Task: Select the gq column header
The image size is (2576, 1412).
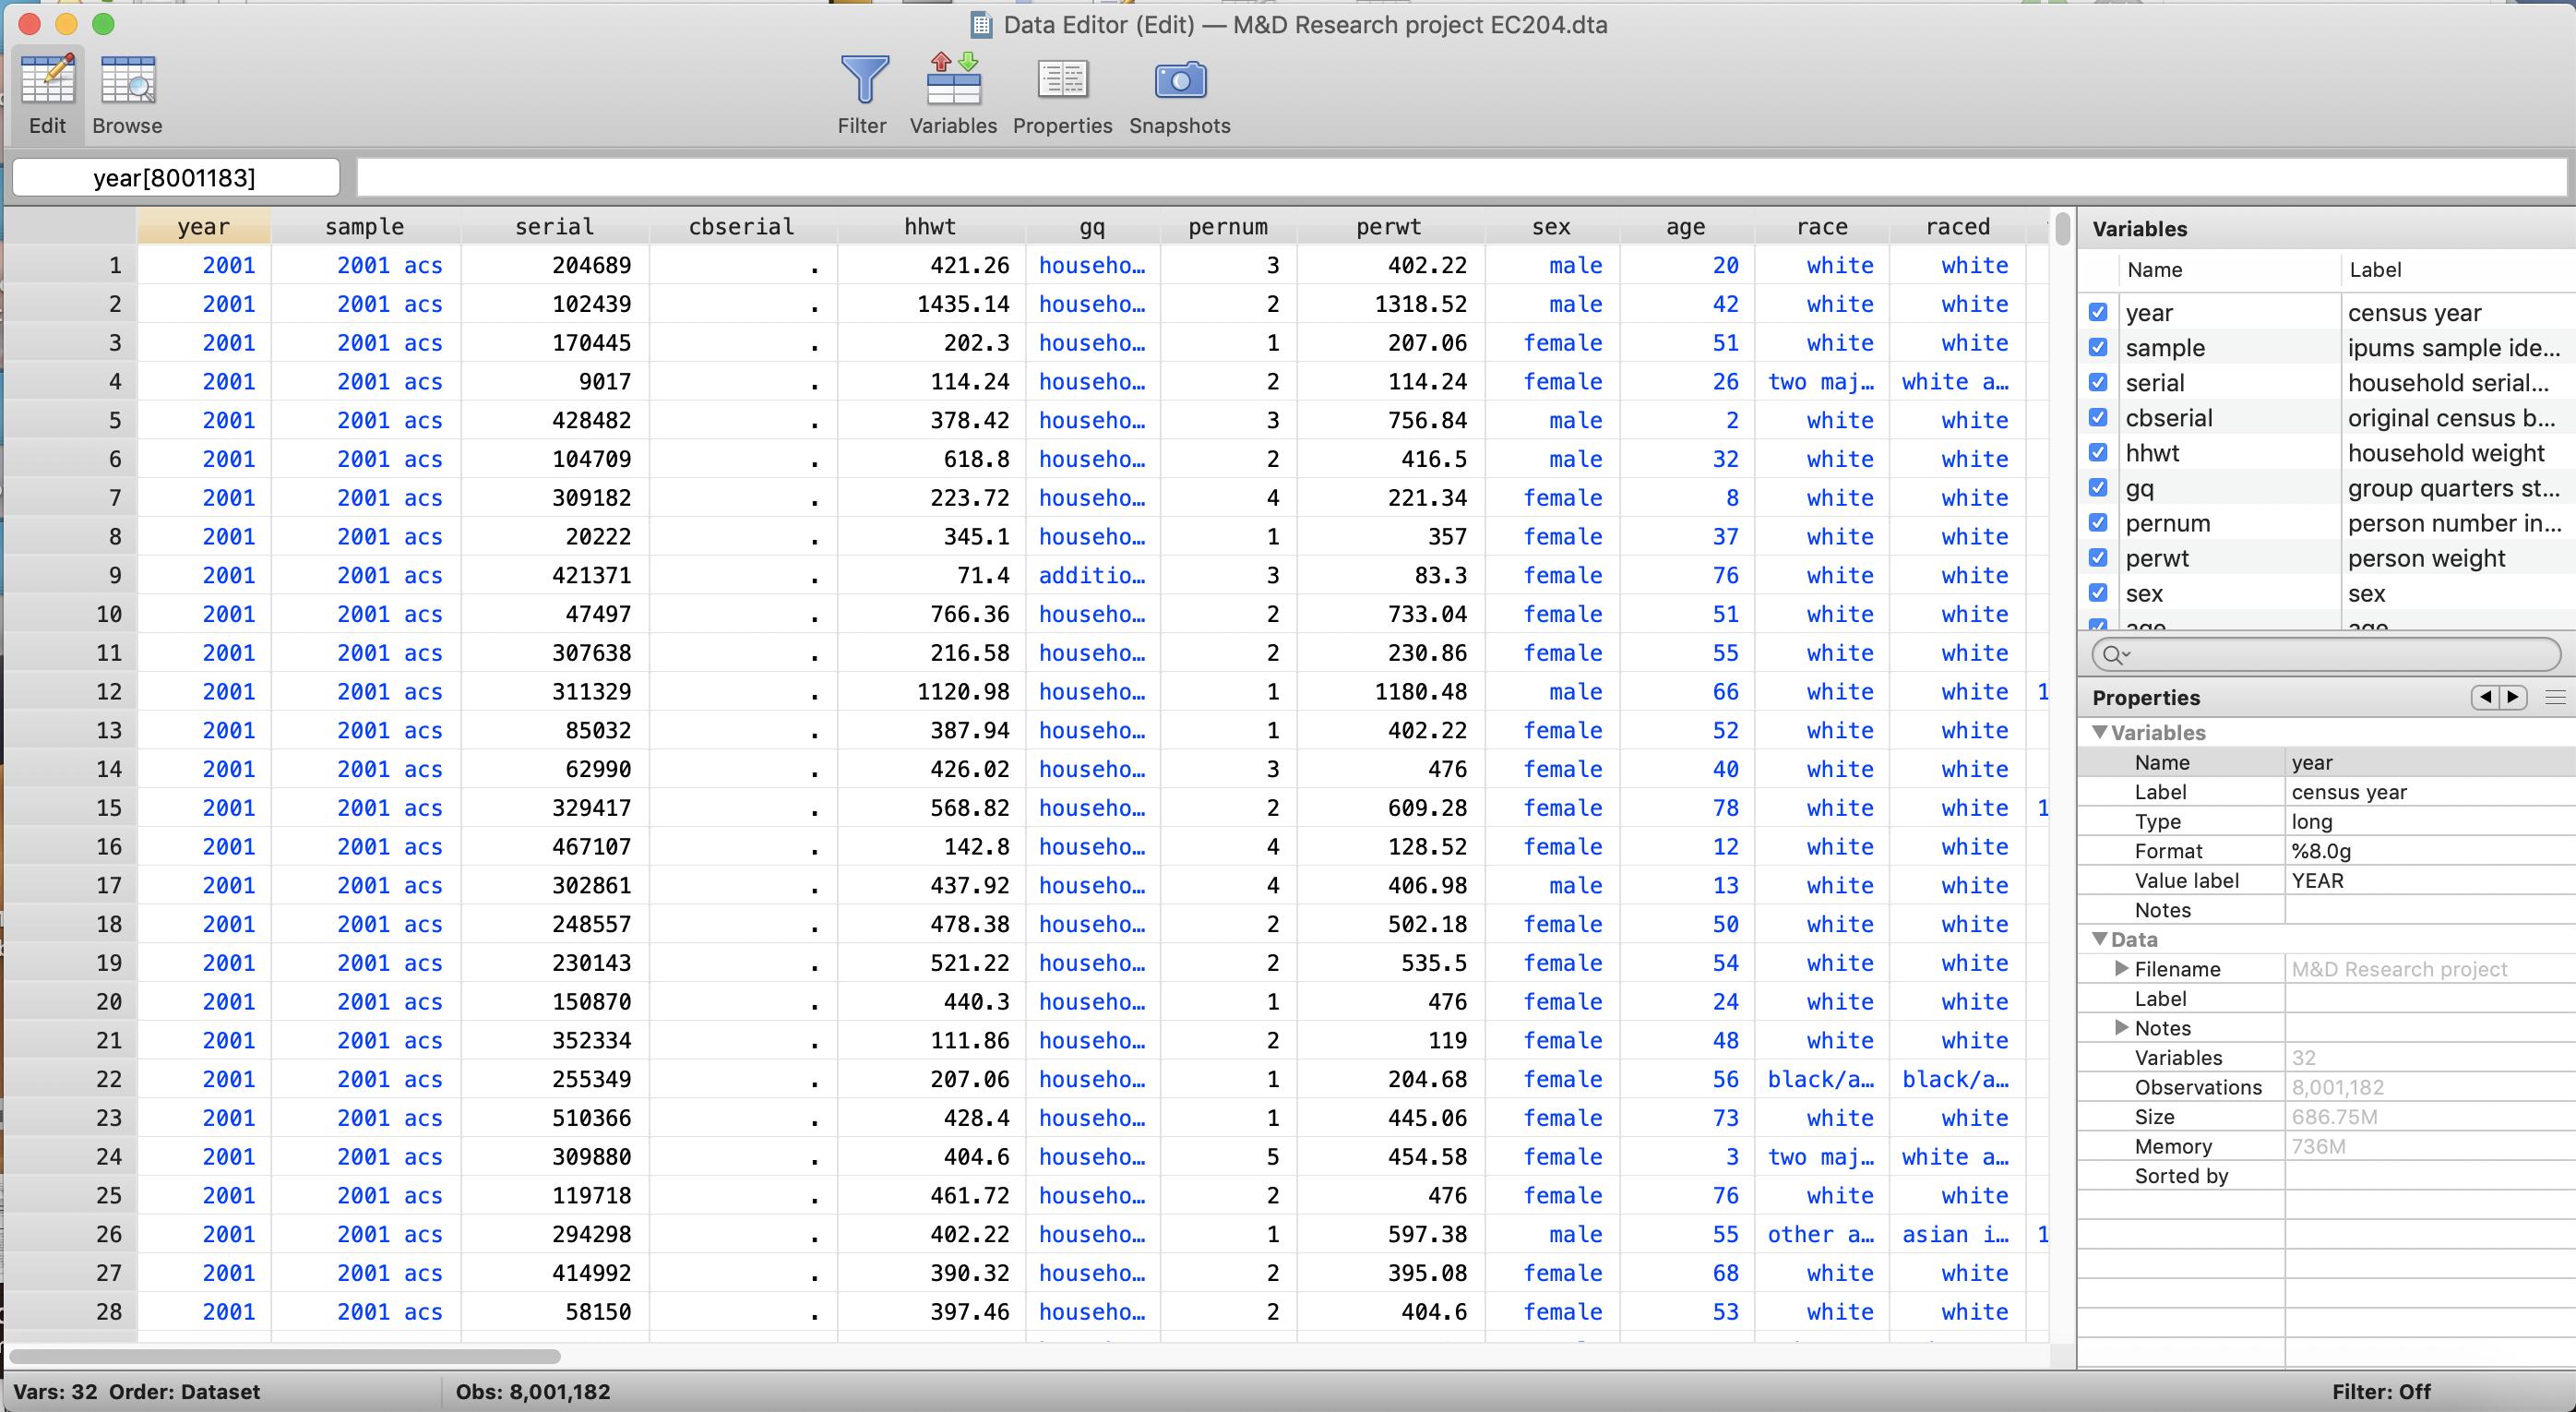Action: [x=1093, y=227]
